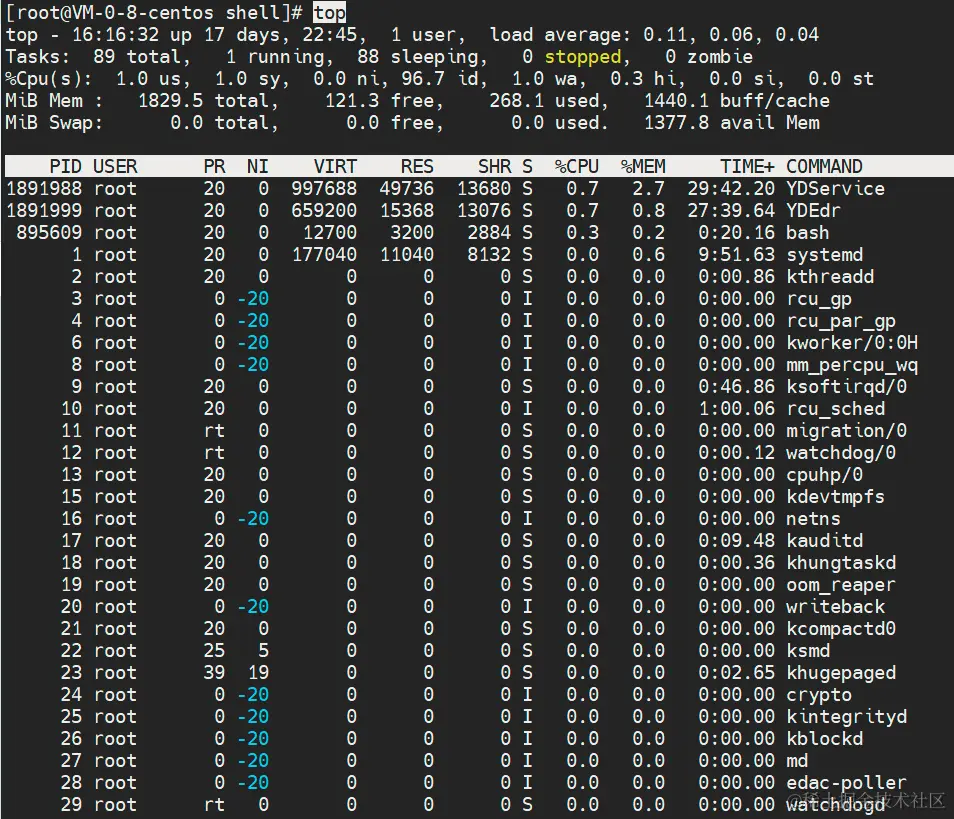Select TIME+ value 9:51.63
954x819 pixels.
click(x=736, y=254)
